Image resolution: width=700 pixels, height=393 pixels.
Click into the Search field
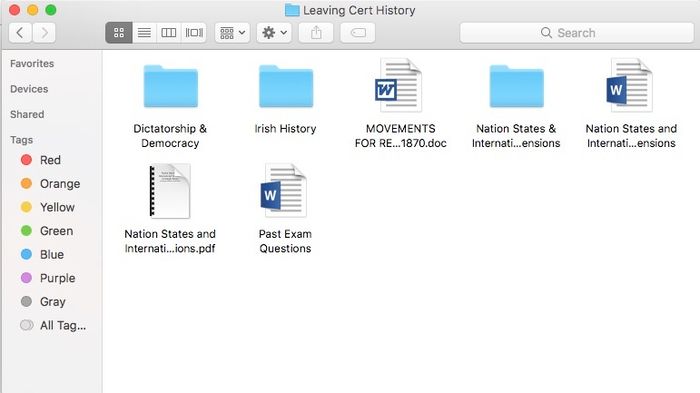click(576, 33)
